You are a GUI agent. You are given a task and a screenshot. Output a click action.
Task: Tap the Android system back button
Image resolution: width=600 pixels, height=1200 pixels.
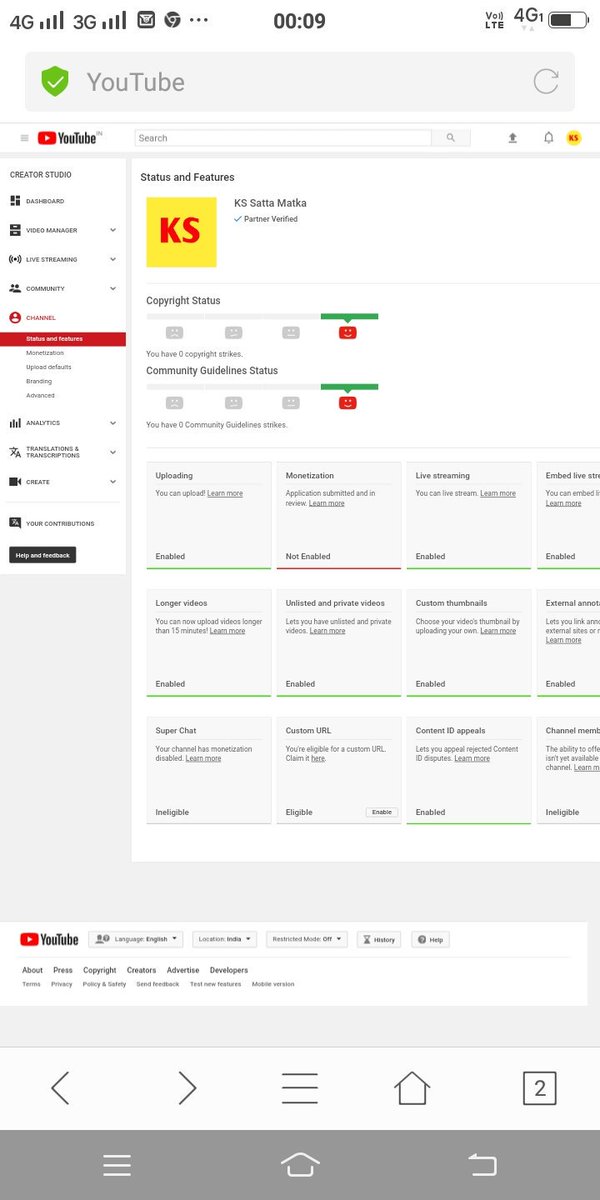point(482,1165)
